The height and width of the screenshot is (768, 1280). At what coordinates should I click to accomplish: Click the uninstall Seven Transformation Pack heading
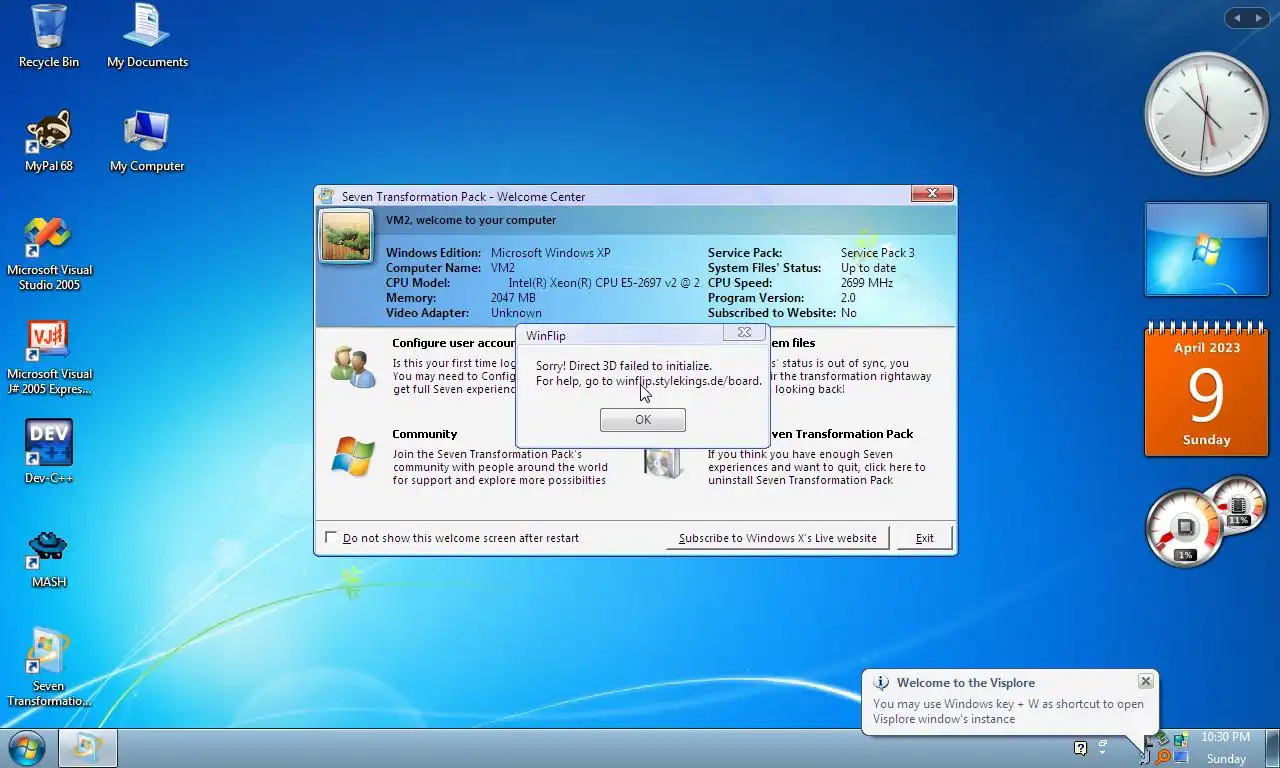(841, 434)
